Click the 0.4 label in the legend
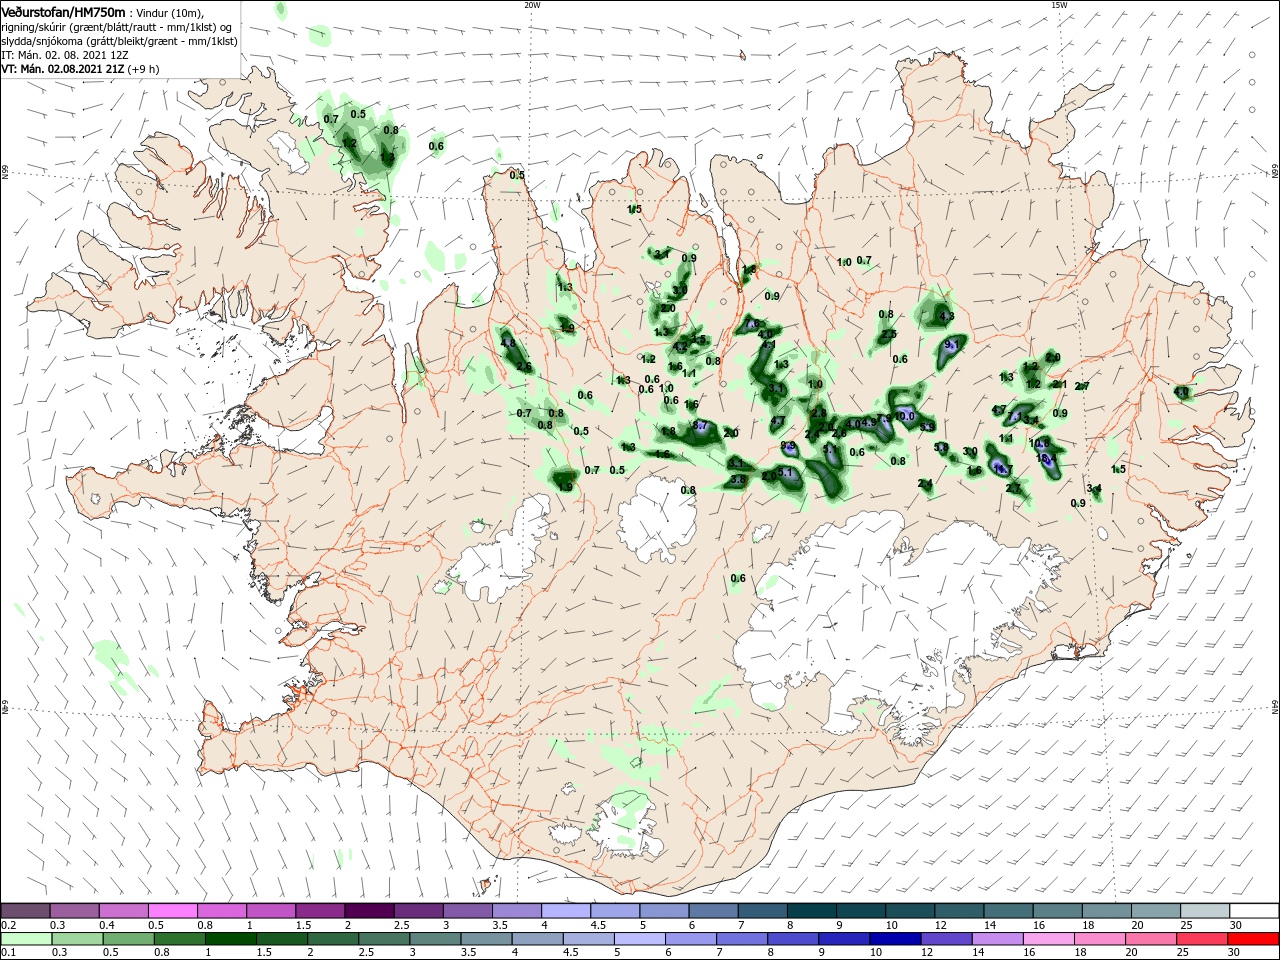Image resolution: width=1280 pixels, height=960 pixels. (108, 926)
